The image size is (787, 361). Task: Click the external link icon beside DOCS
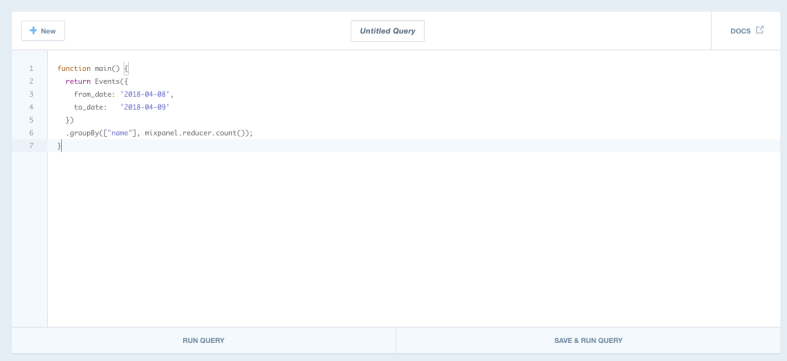759,30
